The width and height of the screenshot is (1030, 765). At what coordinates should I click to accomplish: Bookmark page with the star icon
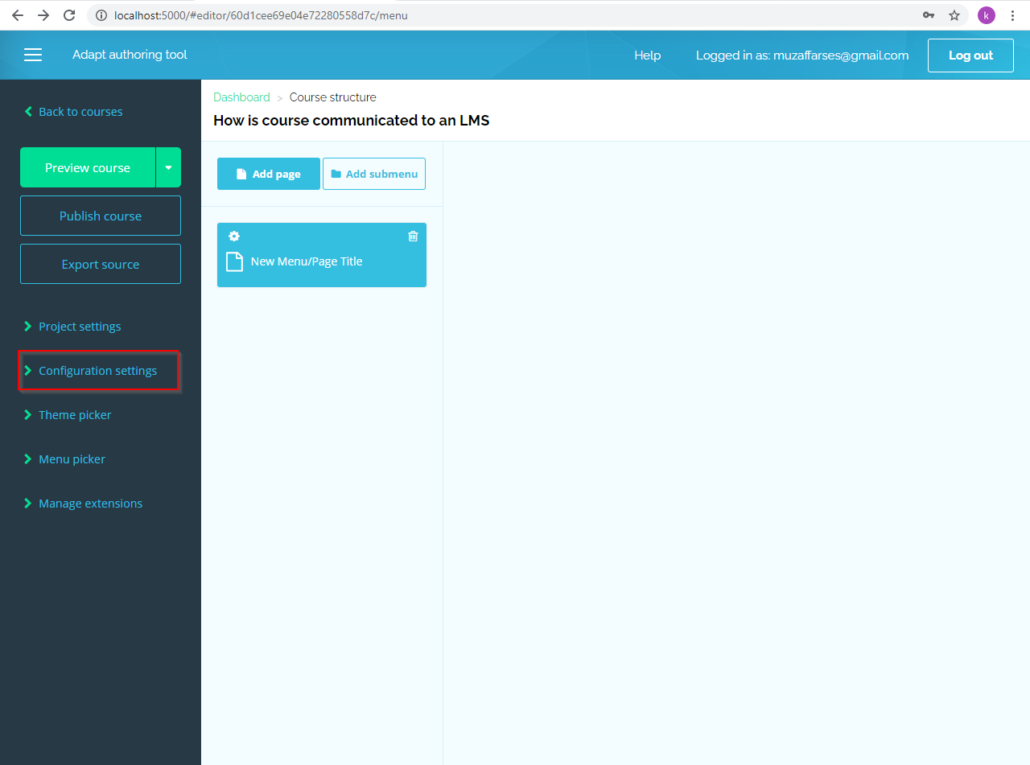pyautogui.click(x=954, y=15)
